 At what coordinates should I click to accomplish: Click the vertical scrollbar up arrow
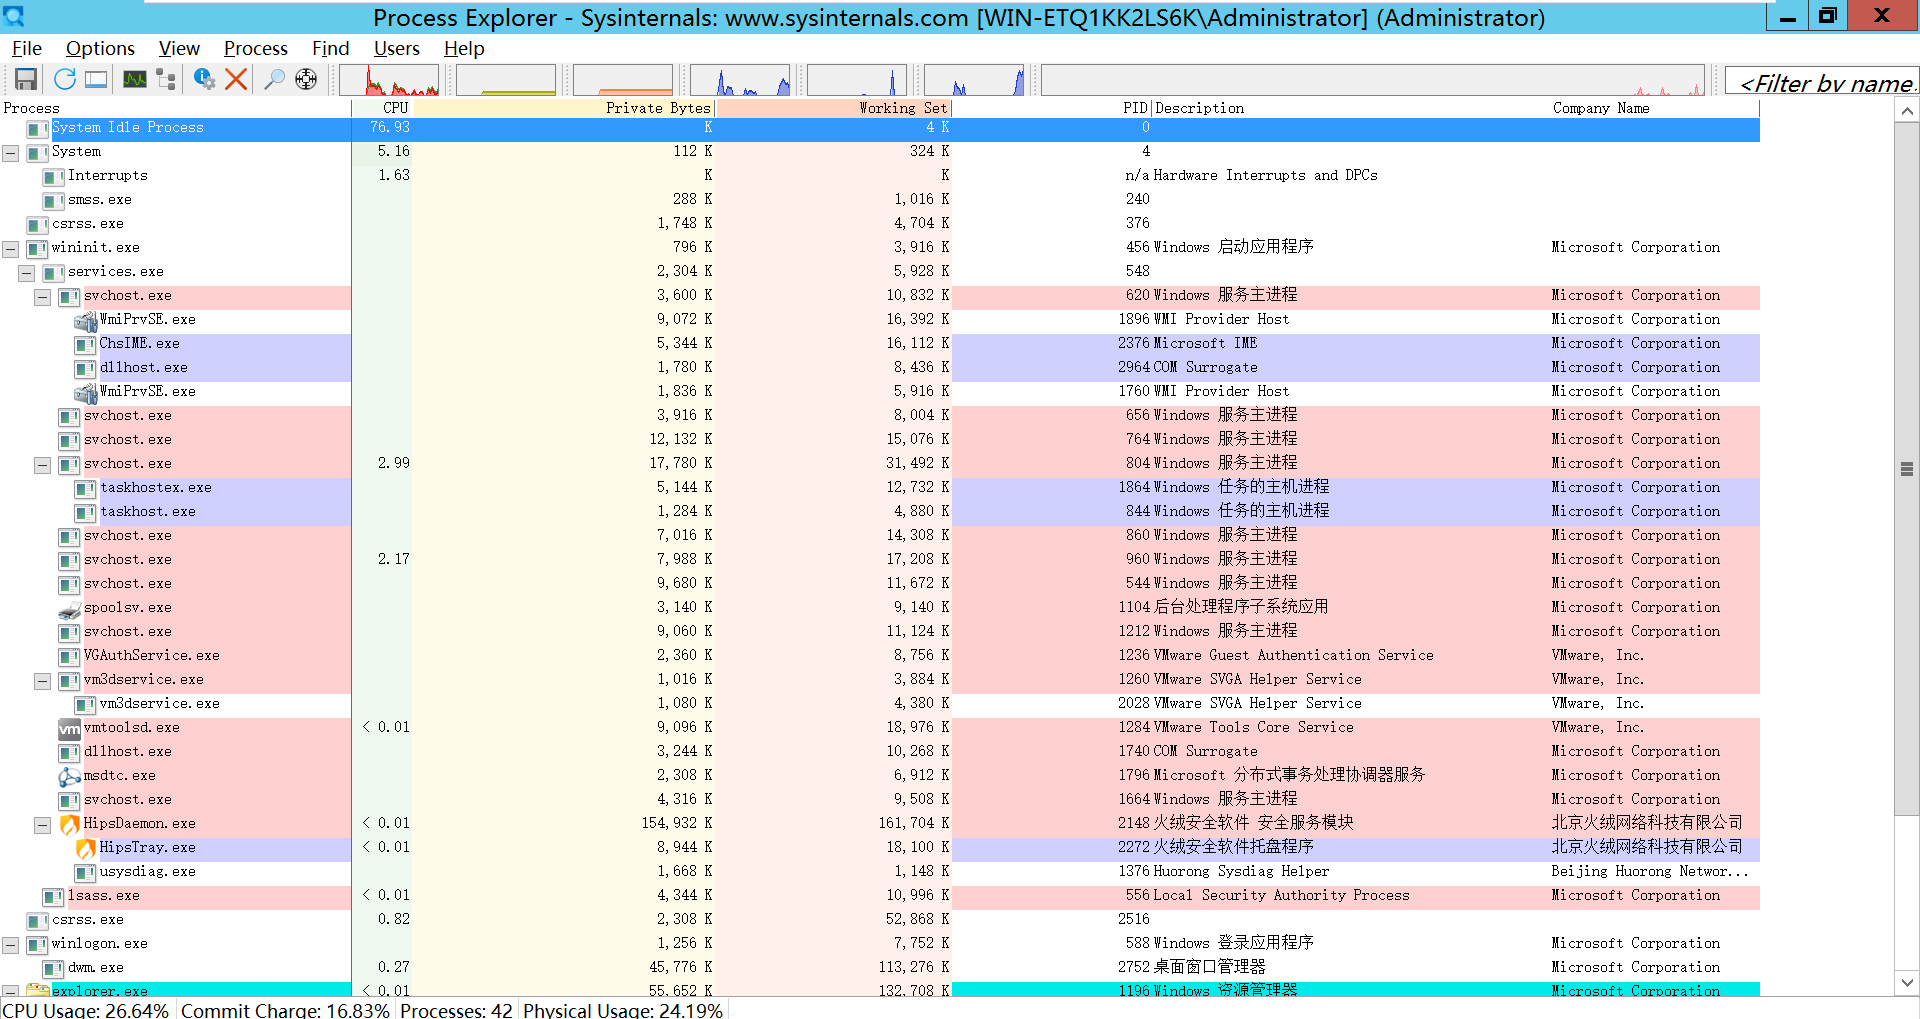coord(1907,112)
